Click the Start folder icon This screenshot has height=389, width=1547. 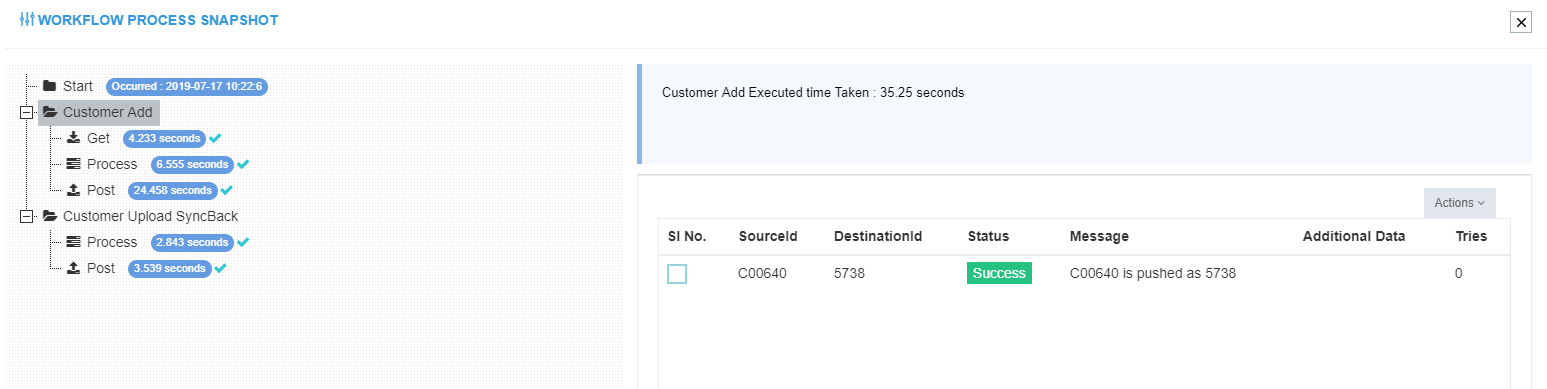(49, 86)
